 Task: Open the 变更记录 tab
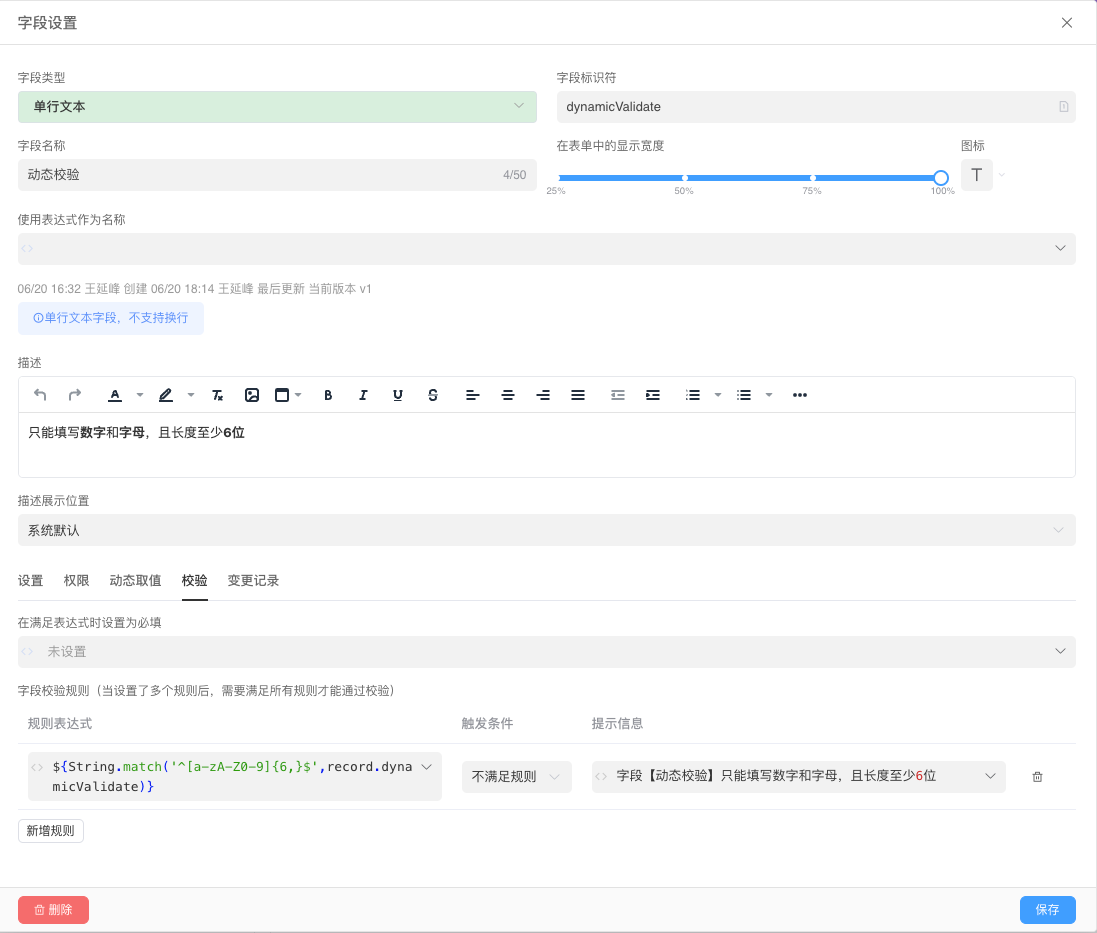pos(253,581)
